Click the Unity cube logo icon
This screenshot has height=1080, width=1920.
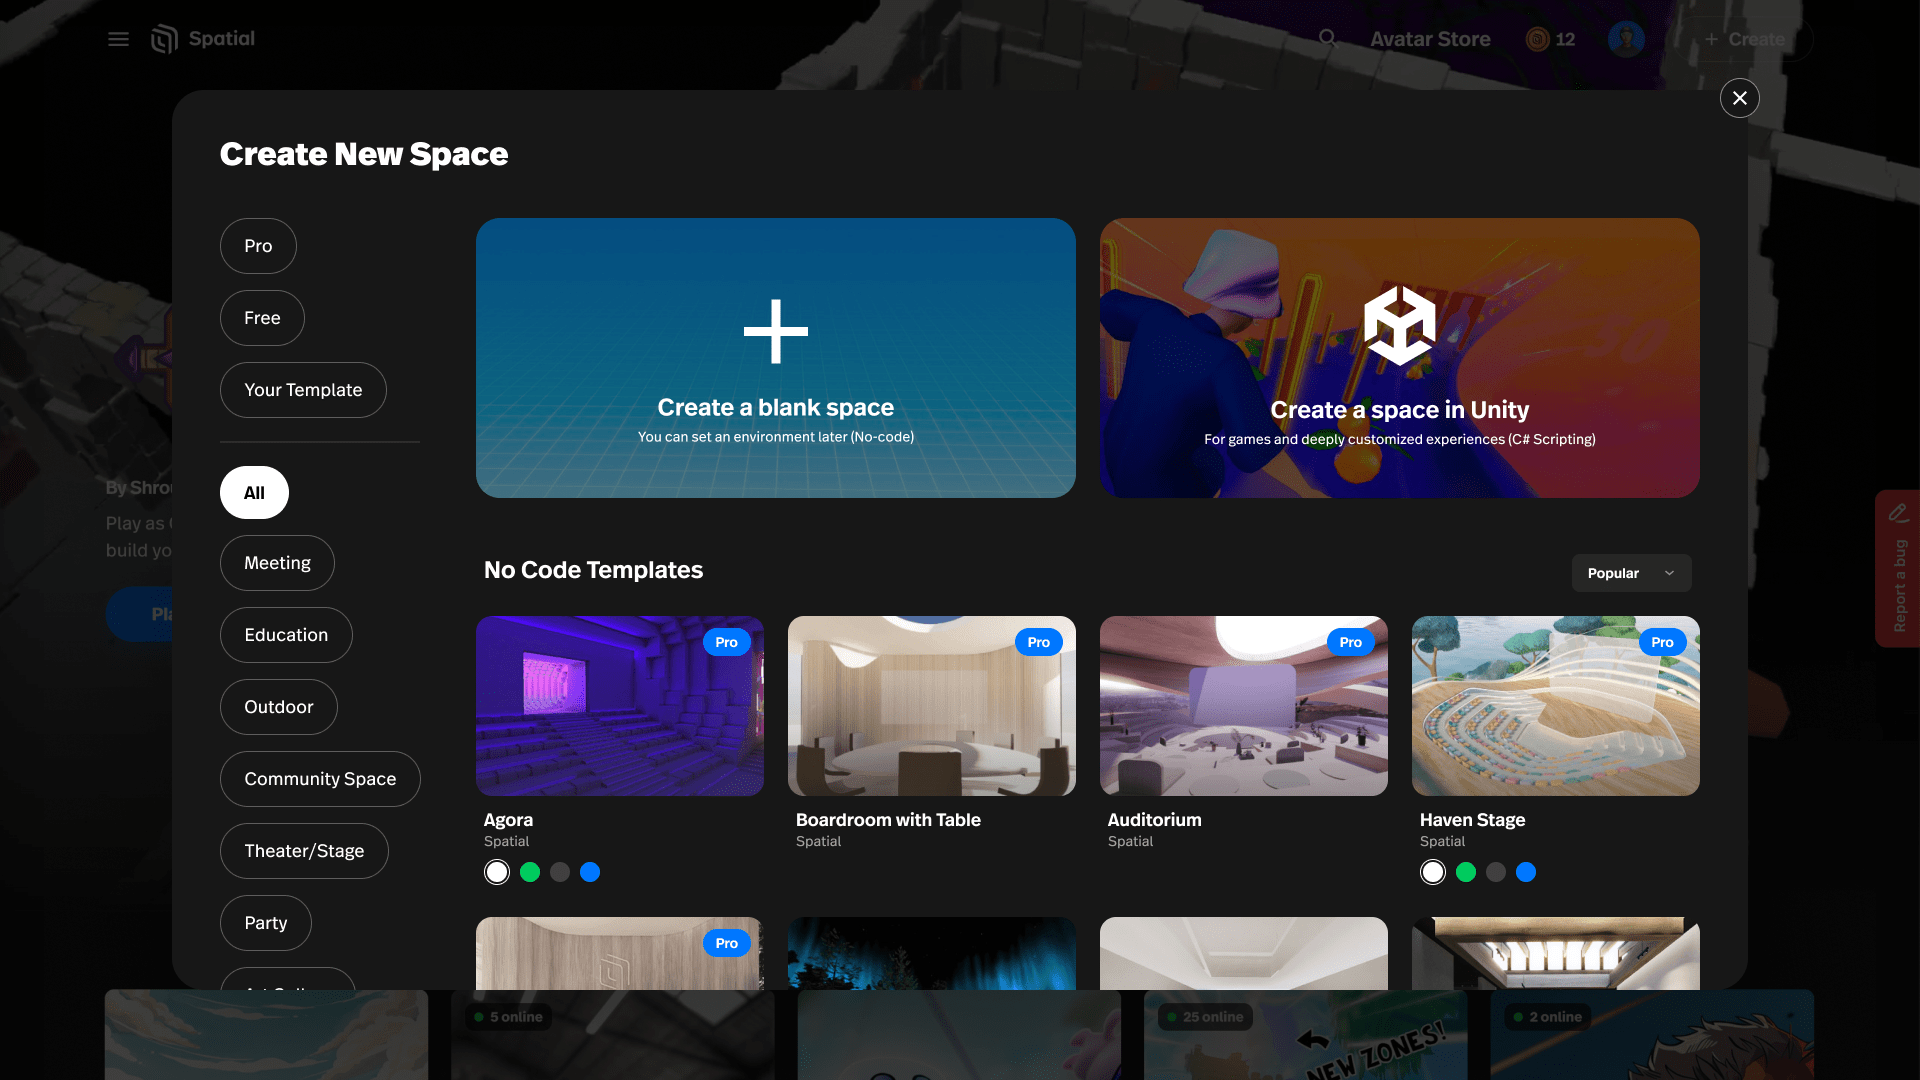(1399, 326)
